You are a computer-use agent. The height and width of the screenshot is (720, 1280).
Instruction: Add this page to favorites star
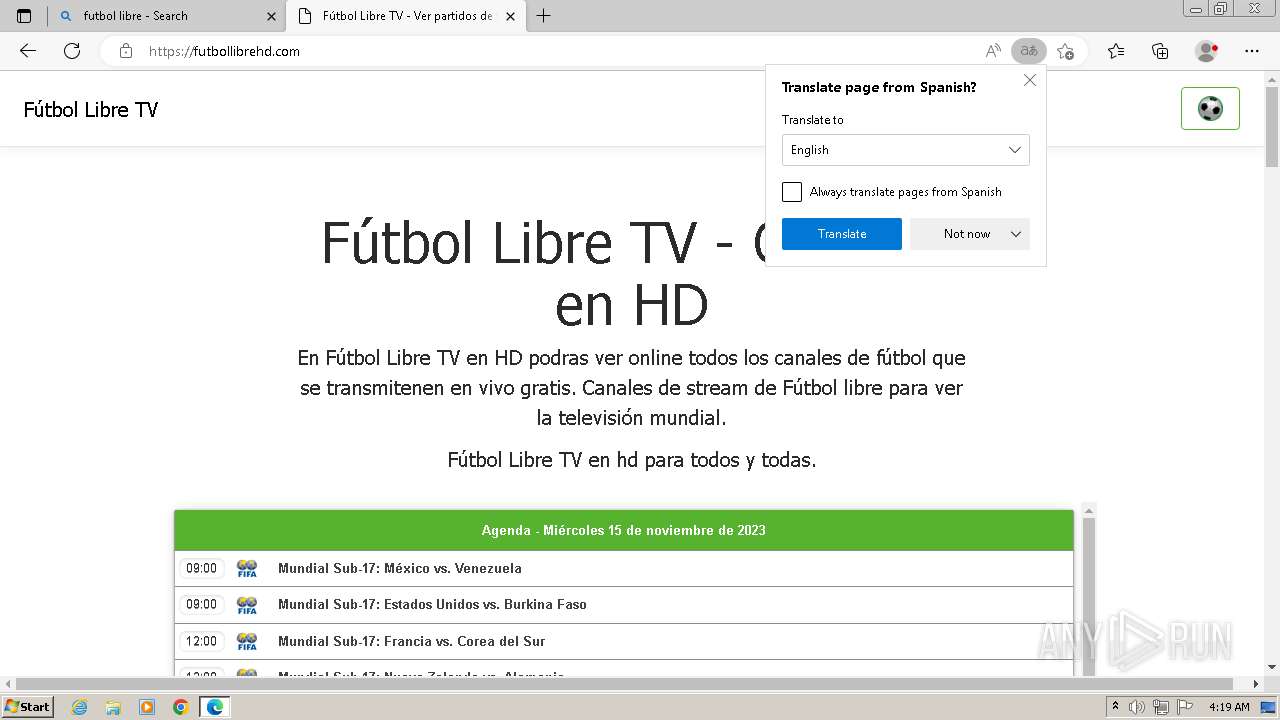pos(1066,51)
